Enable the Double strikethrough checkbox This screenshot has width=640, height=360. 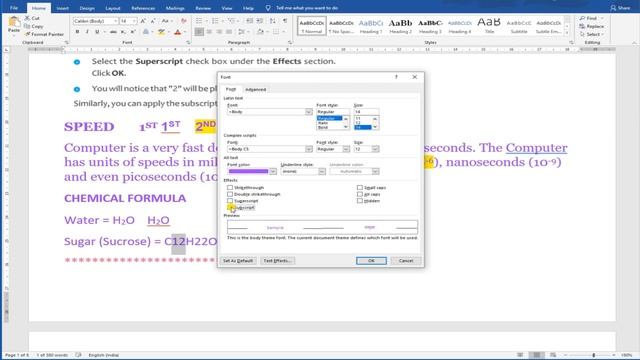(x=230, y=194)
